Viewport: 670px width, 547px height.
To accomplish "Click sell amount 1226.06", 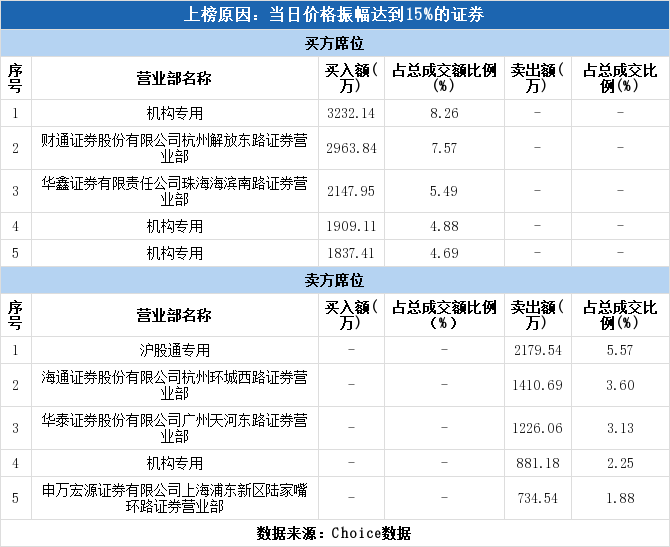I will click(538, 428).
